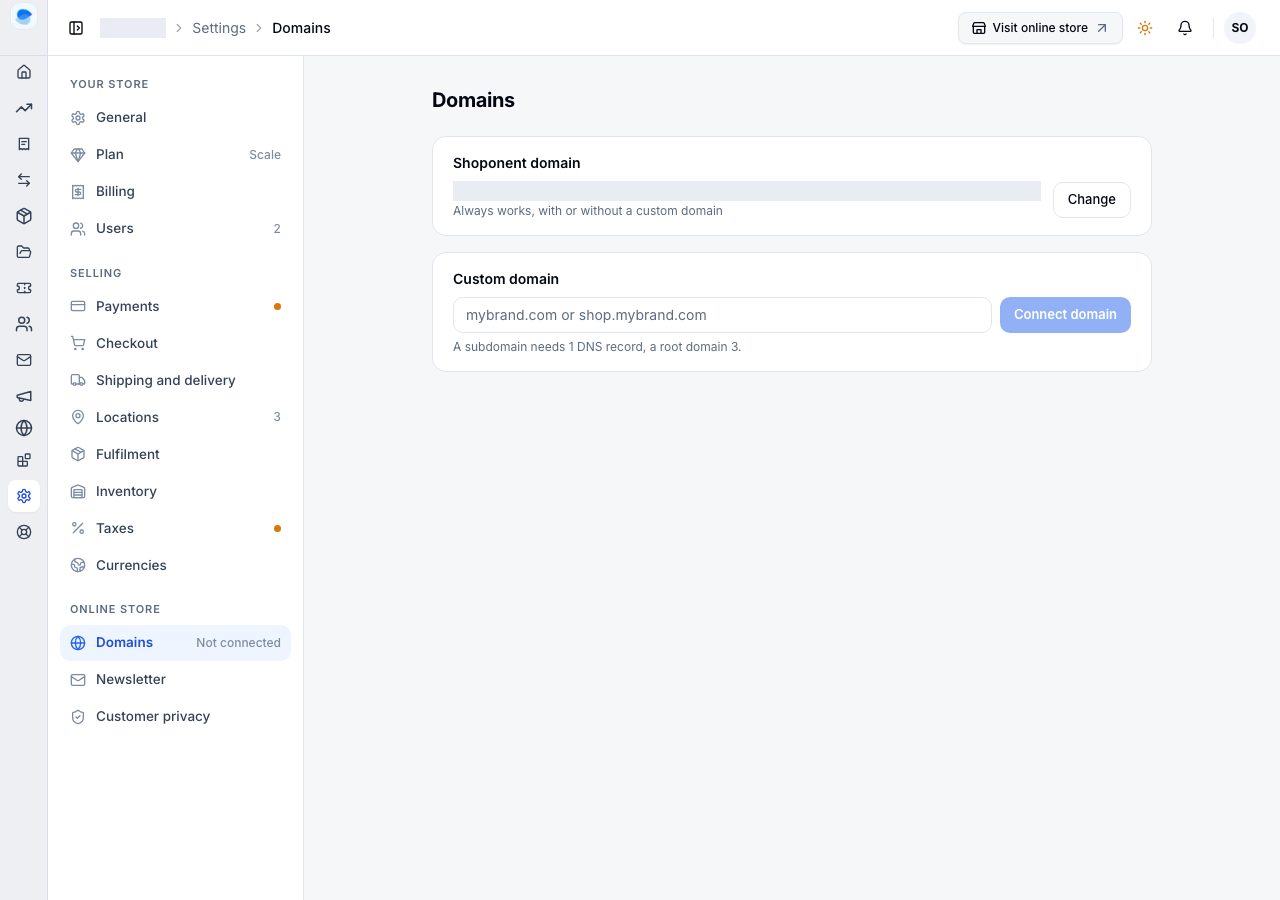Open the notifications bell

[x=1185, y=28]
